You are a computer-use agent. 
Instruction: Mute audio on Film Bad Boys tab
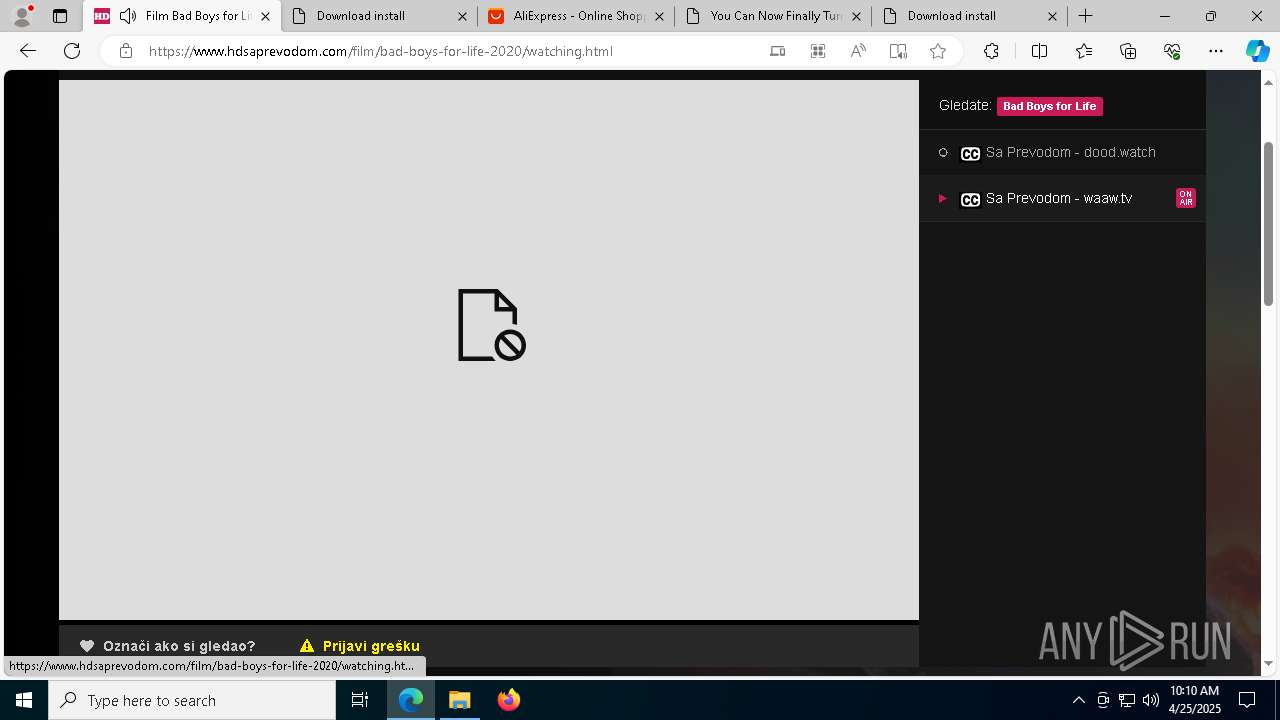[x=128, y=16]
